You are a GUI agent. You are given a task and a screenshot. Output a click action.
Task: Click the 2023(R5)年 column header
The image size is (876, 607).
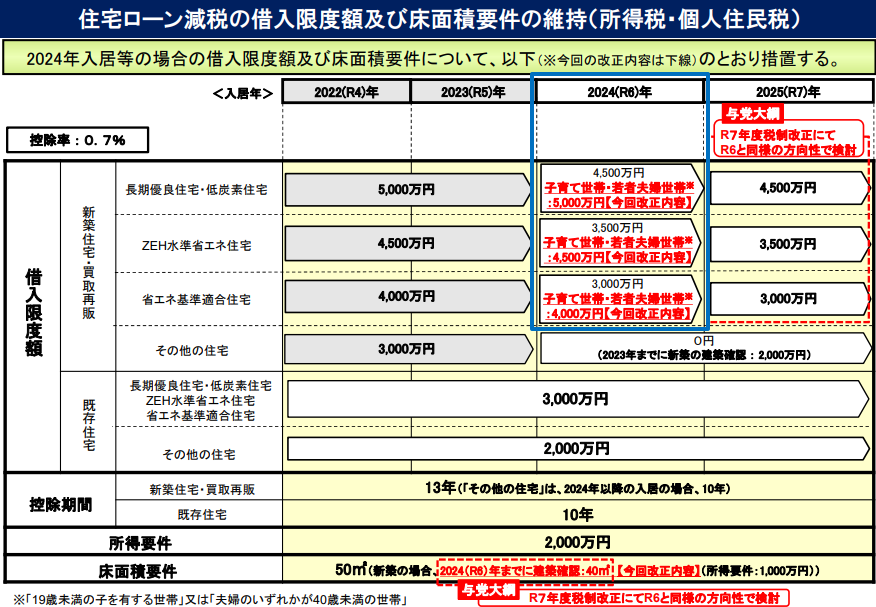[x=472, y=92]
